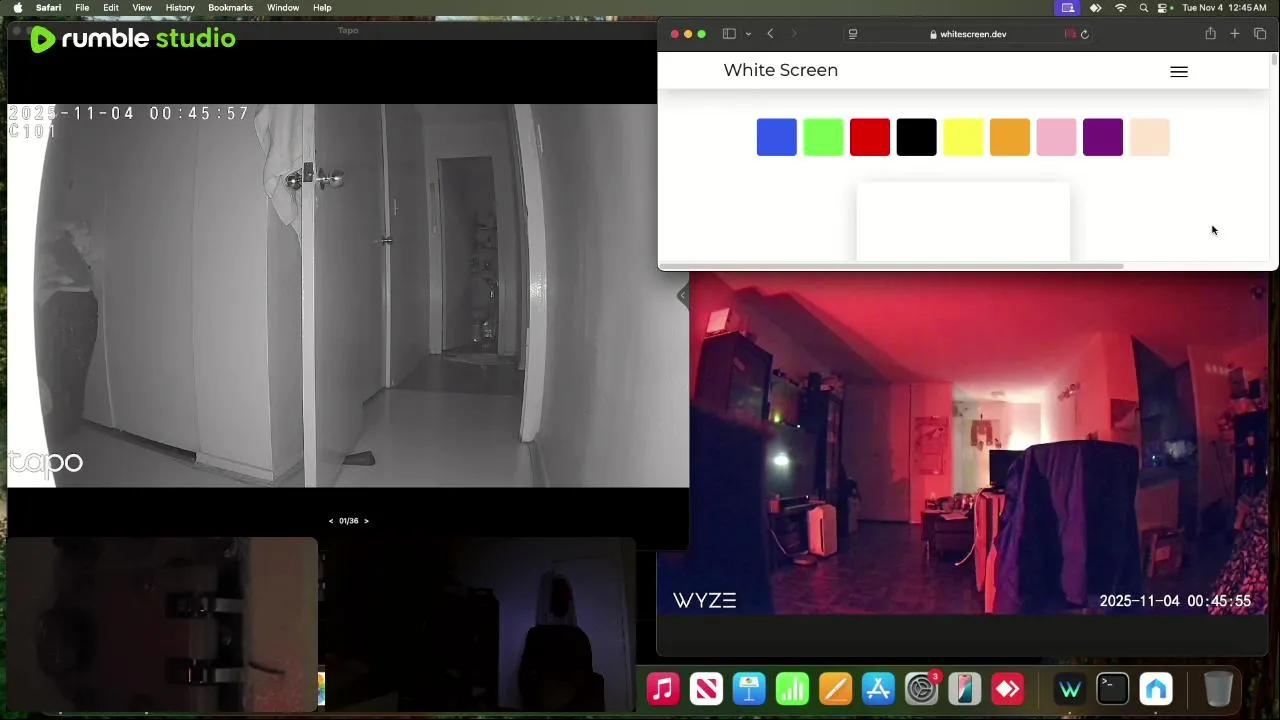Image resolution: width=1280 pixels, height=720 pixels.
Task: Open the Safari Share menu
Action: point(1210,34)
